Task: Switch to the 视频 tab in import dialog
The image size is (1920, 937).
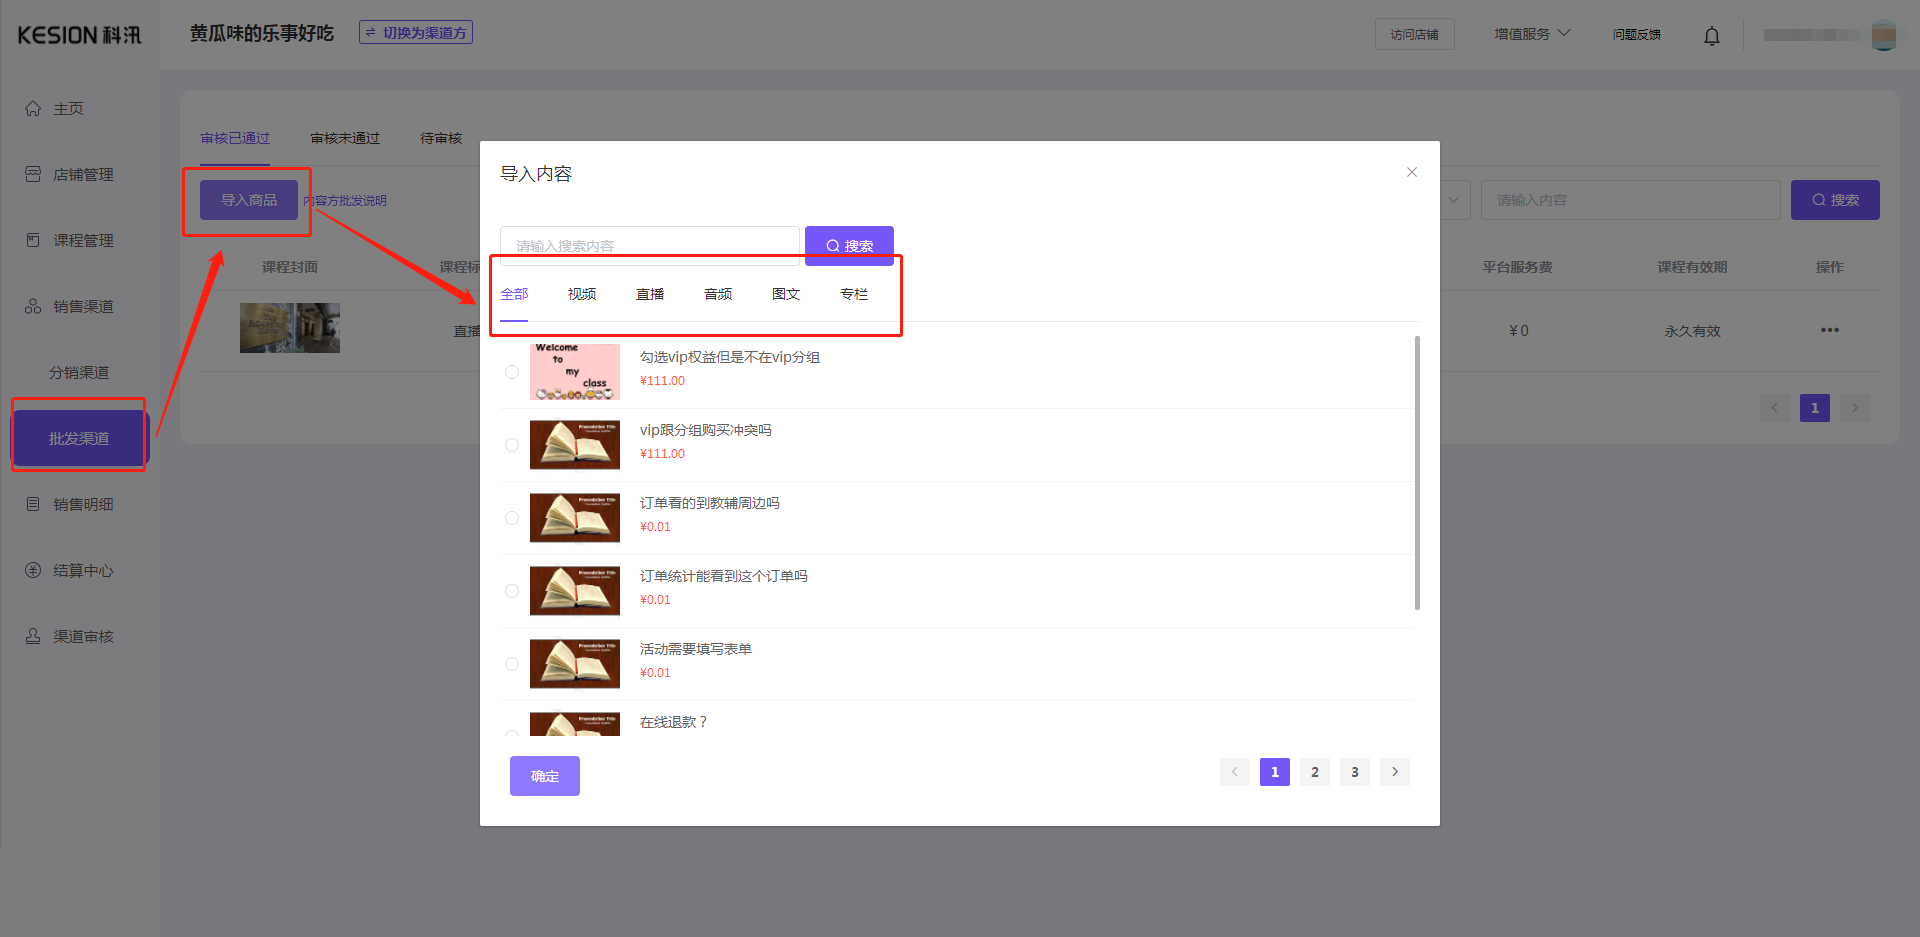Action: [580, 293]
